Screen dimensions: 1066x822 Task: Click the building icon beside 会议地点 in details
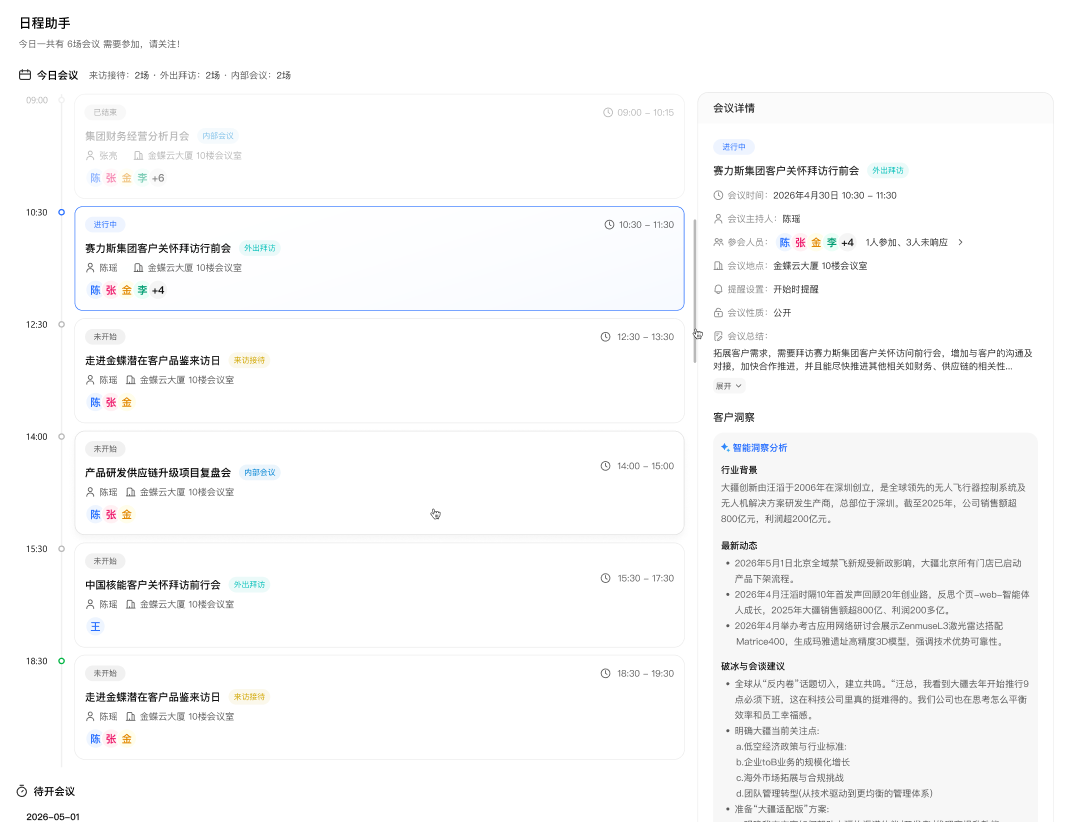(718, 265)
